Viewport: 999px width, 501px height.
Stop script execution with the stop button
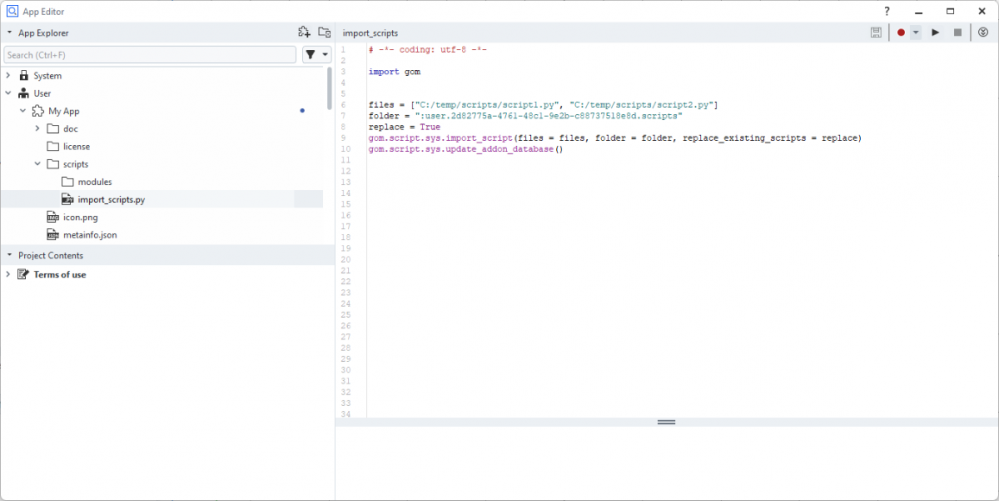click(x=957, y=33)
